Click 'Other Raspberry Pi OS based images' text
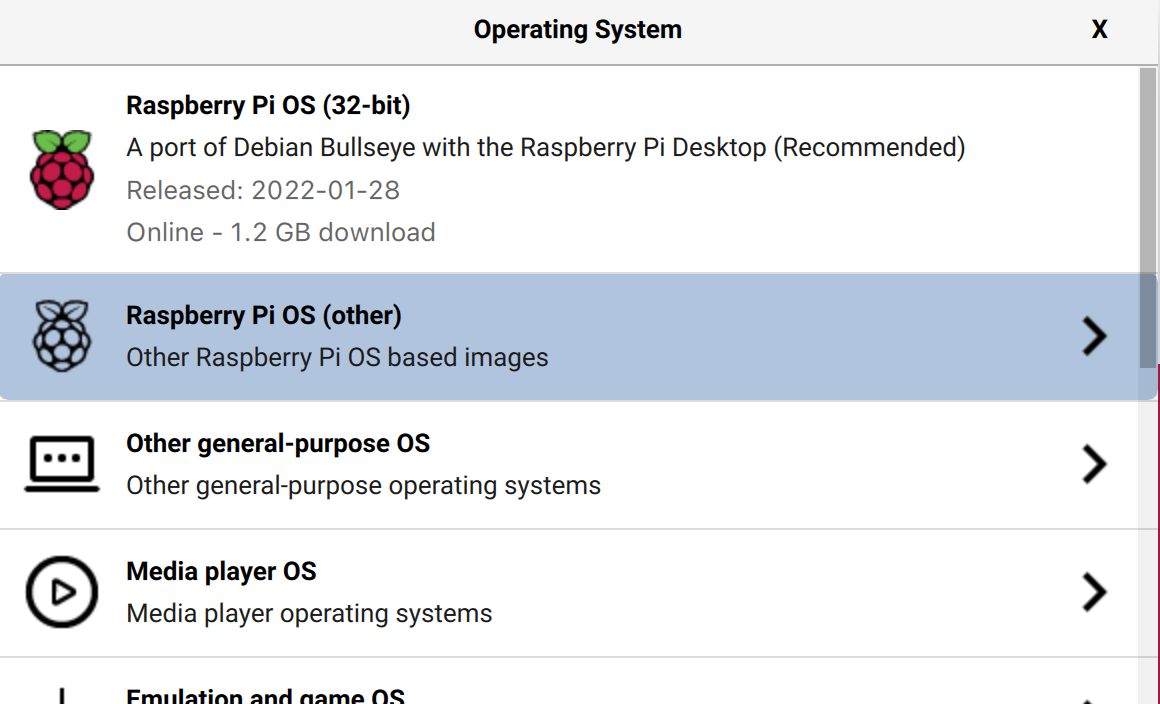The height and width of the screenshot is (704, 1160). [337, 358]
